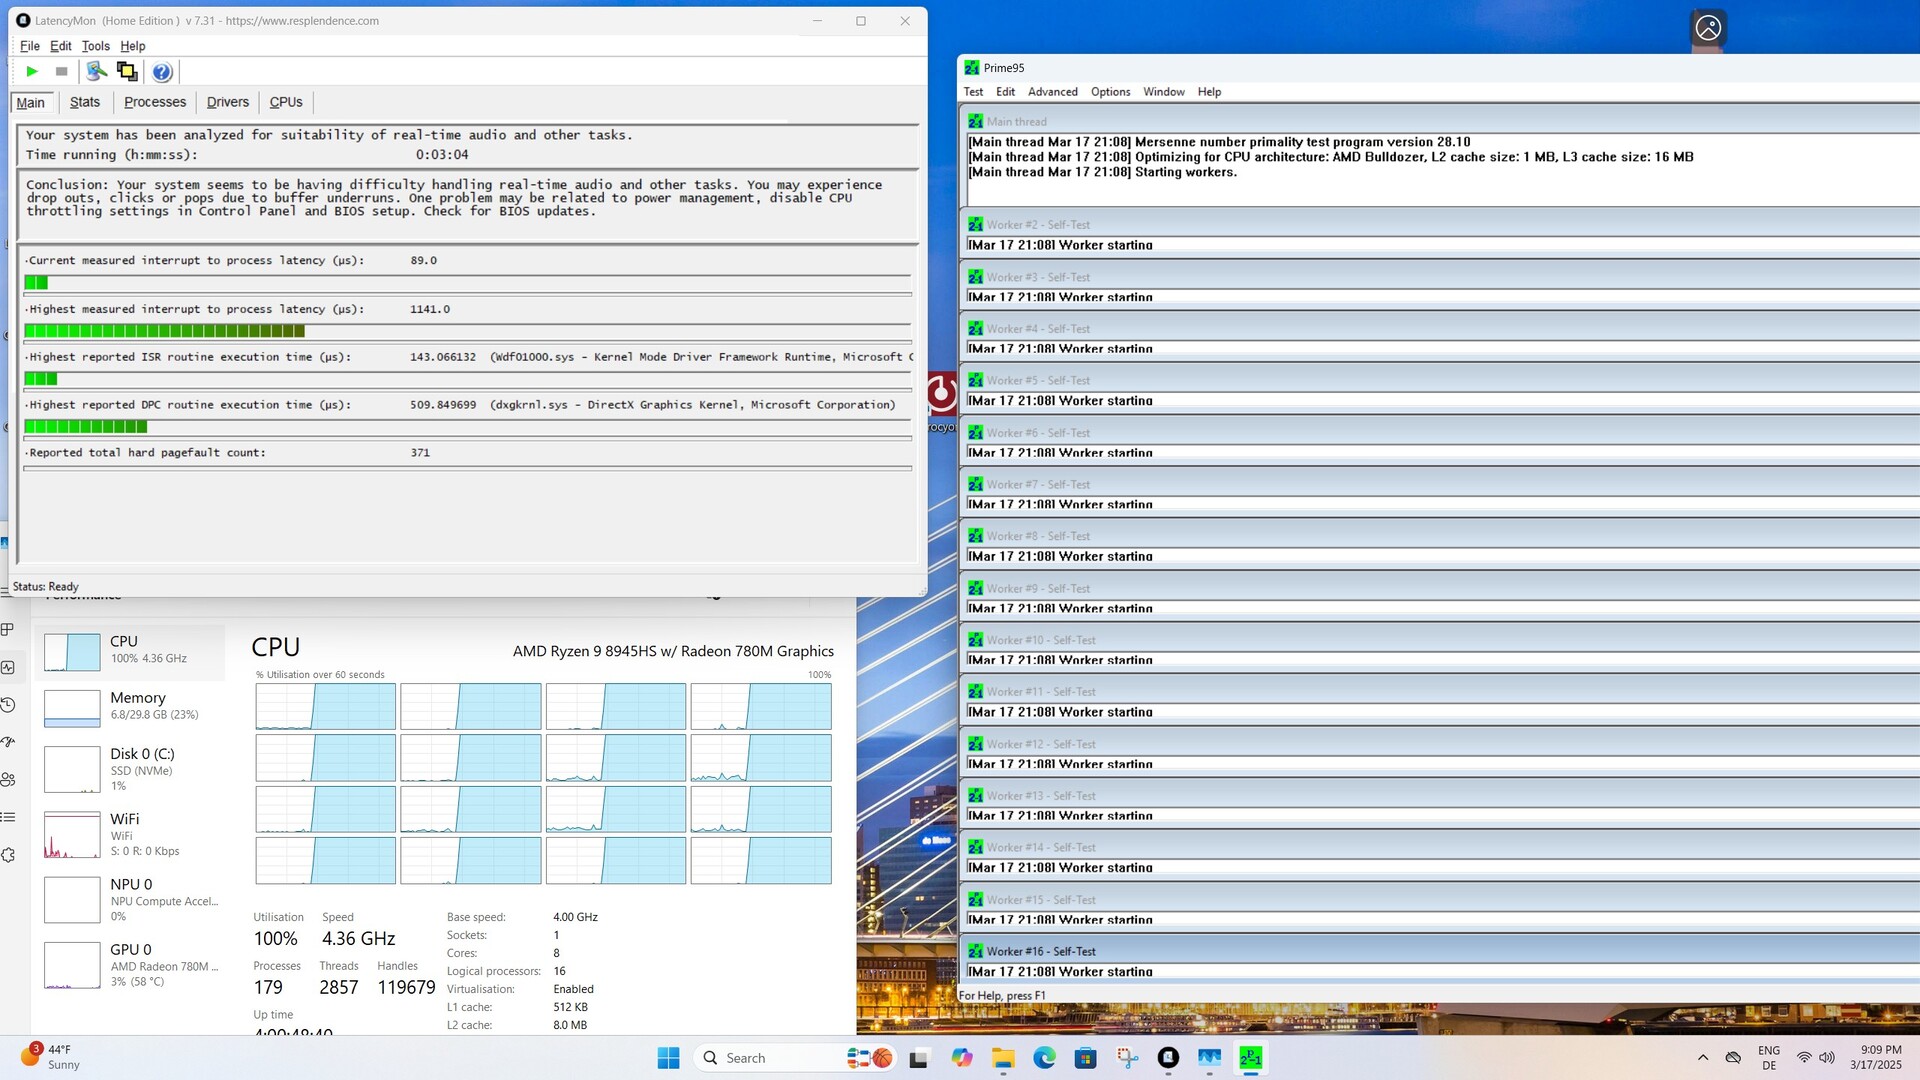
Task: Show hidden system tray icons chevron
Action: 1702,1058
